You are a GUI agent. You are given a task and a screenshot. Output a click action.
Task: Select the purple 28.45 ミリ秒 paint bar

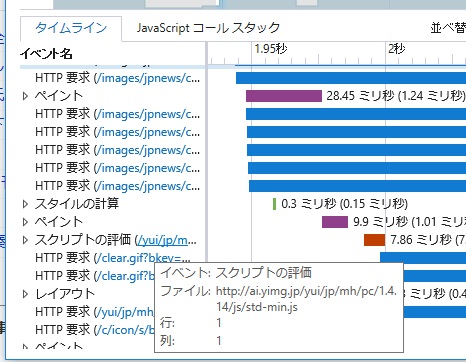point(284,96)
